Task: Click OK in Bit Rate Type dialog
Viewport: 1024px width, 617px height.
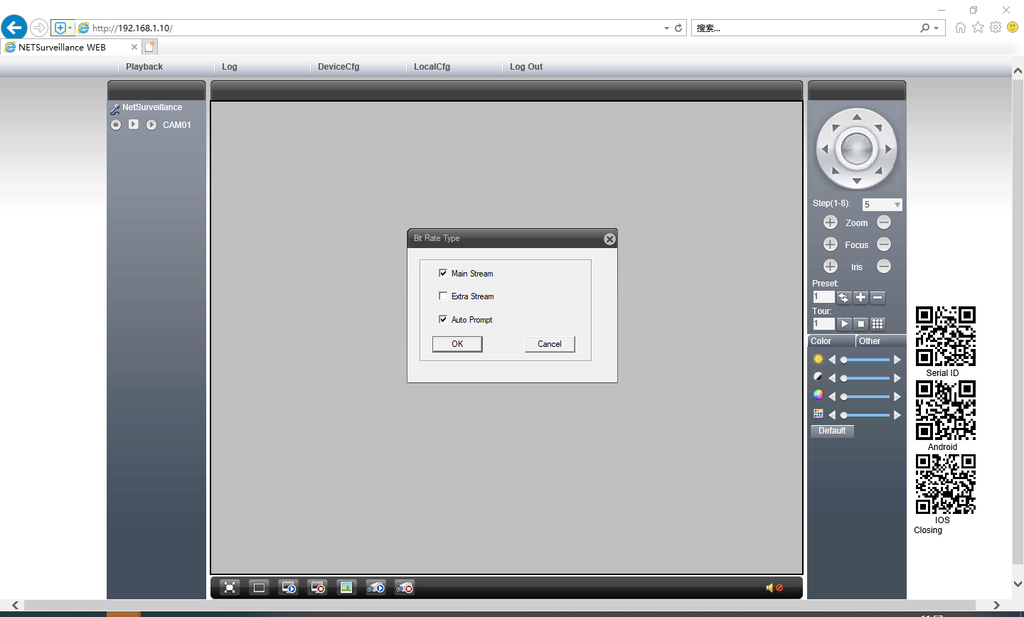Action: point(457,344)
